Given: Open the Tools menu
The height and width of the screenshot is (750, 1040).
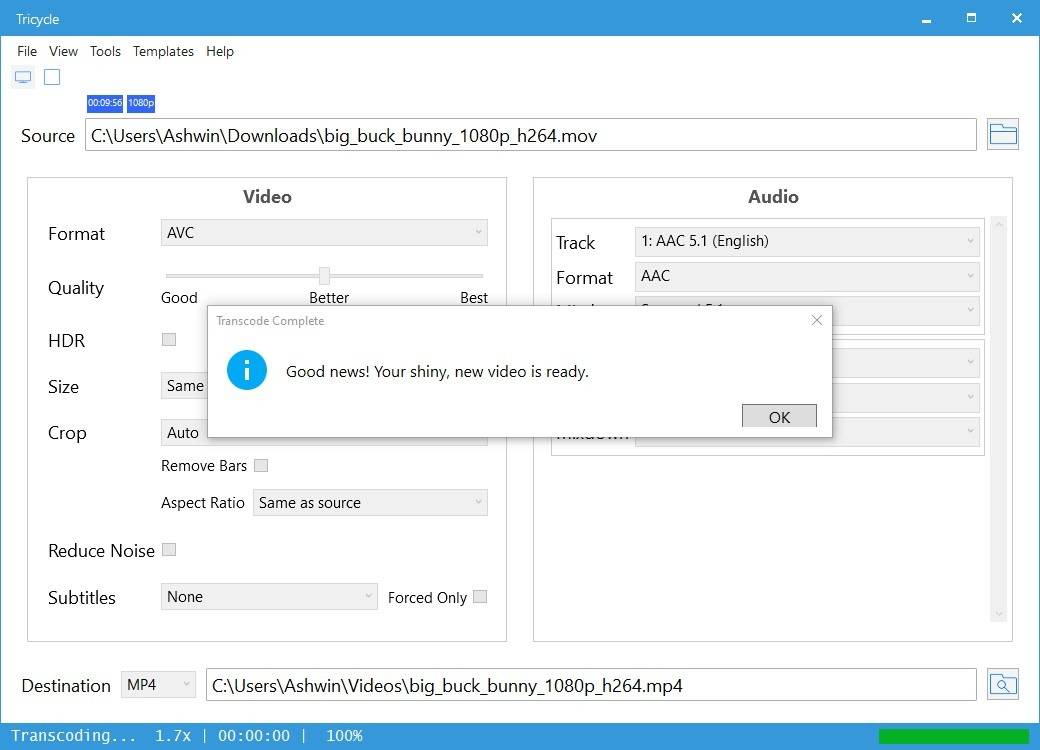Looking at the screenshot, I should [105, 51].
